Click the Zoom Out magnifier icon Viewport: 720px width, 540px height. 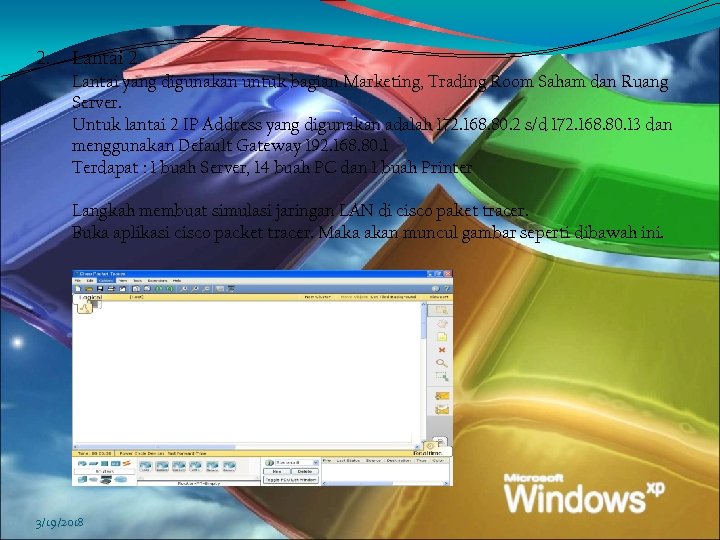coord(207,289)
